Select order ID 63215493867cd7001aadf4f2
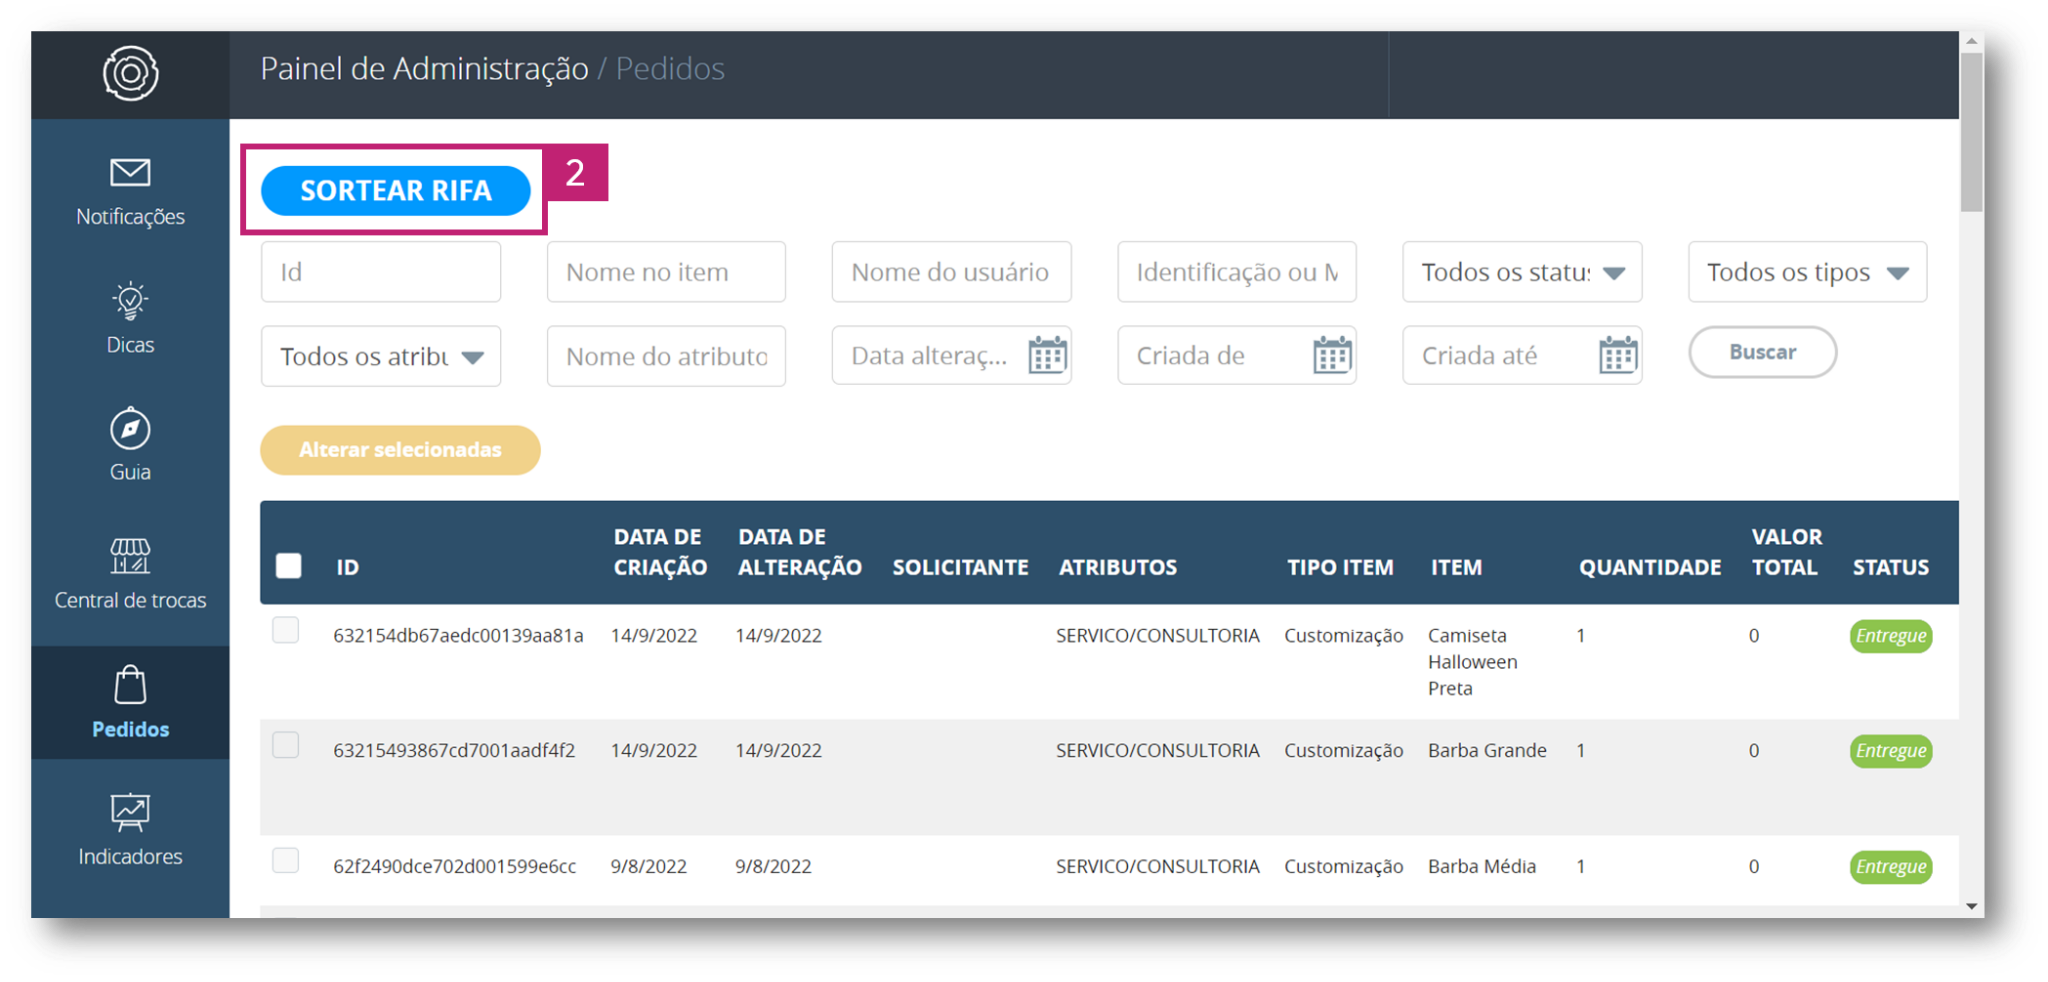This screenshot has height=982, width=2048. point(454,751)
